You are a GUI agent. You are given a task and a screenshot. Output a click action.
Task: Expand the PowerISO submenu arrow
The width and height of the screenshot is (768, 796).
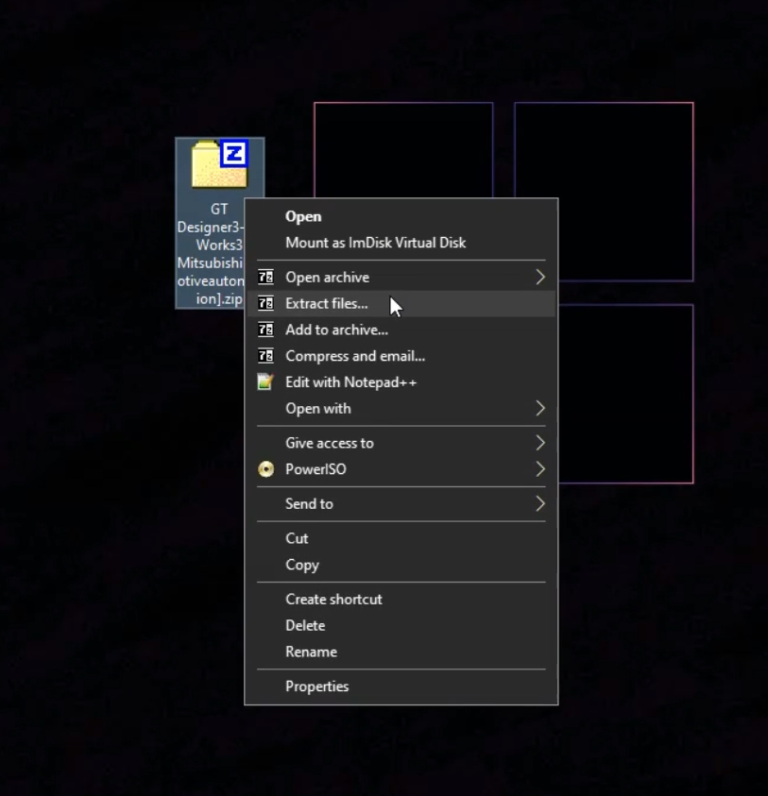coord(540,469)
